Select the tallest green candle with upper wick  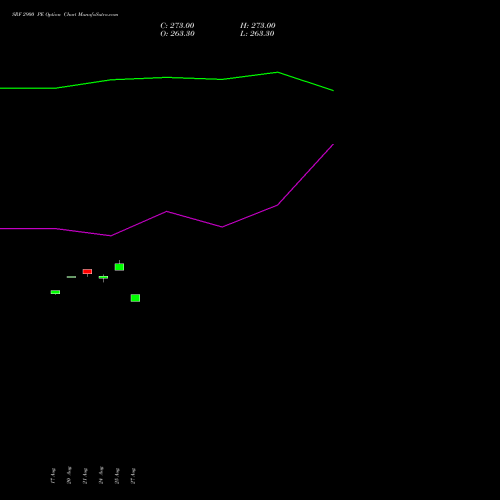[119, 266]
